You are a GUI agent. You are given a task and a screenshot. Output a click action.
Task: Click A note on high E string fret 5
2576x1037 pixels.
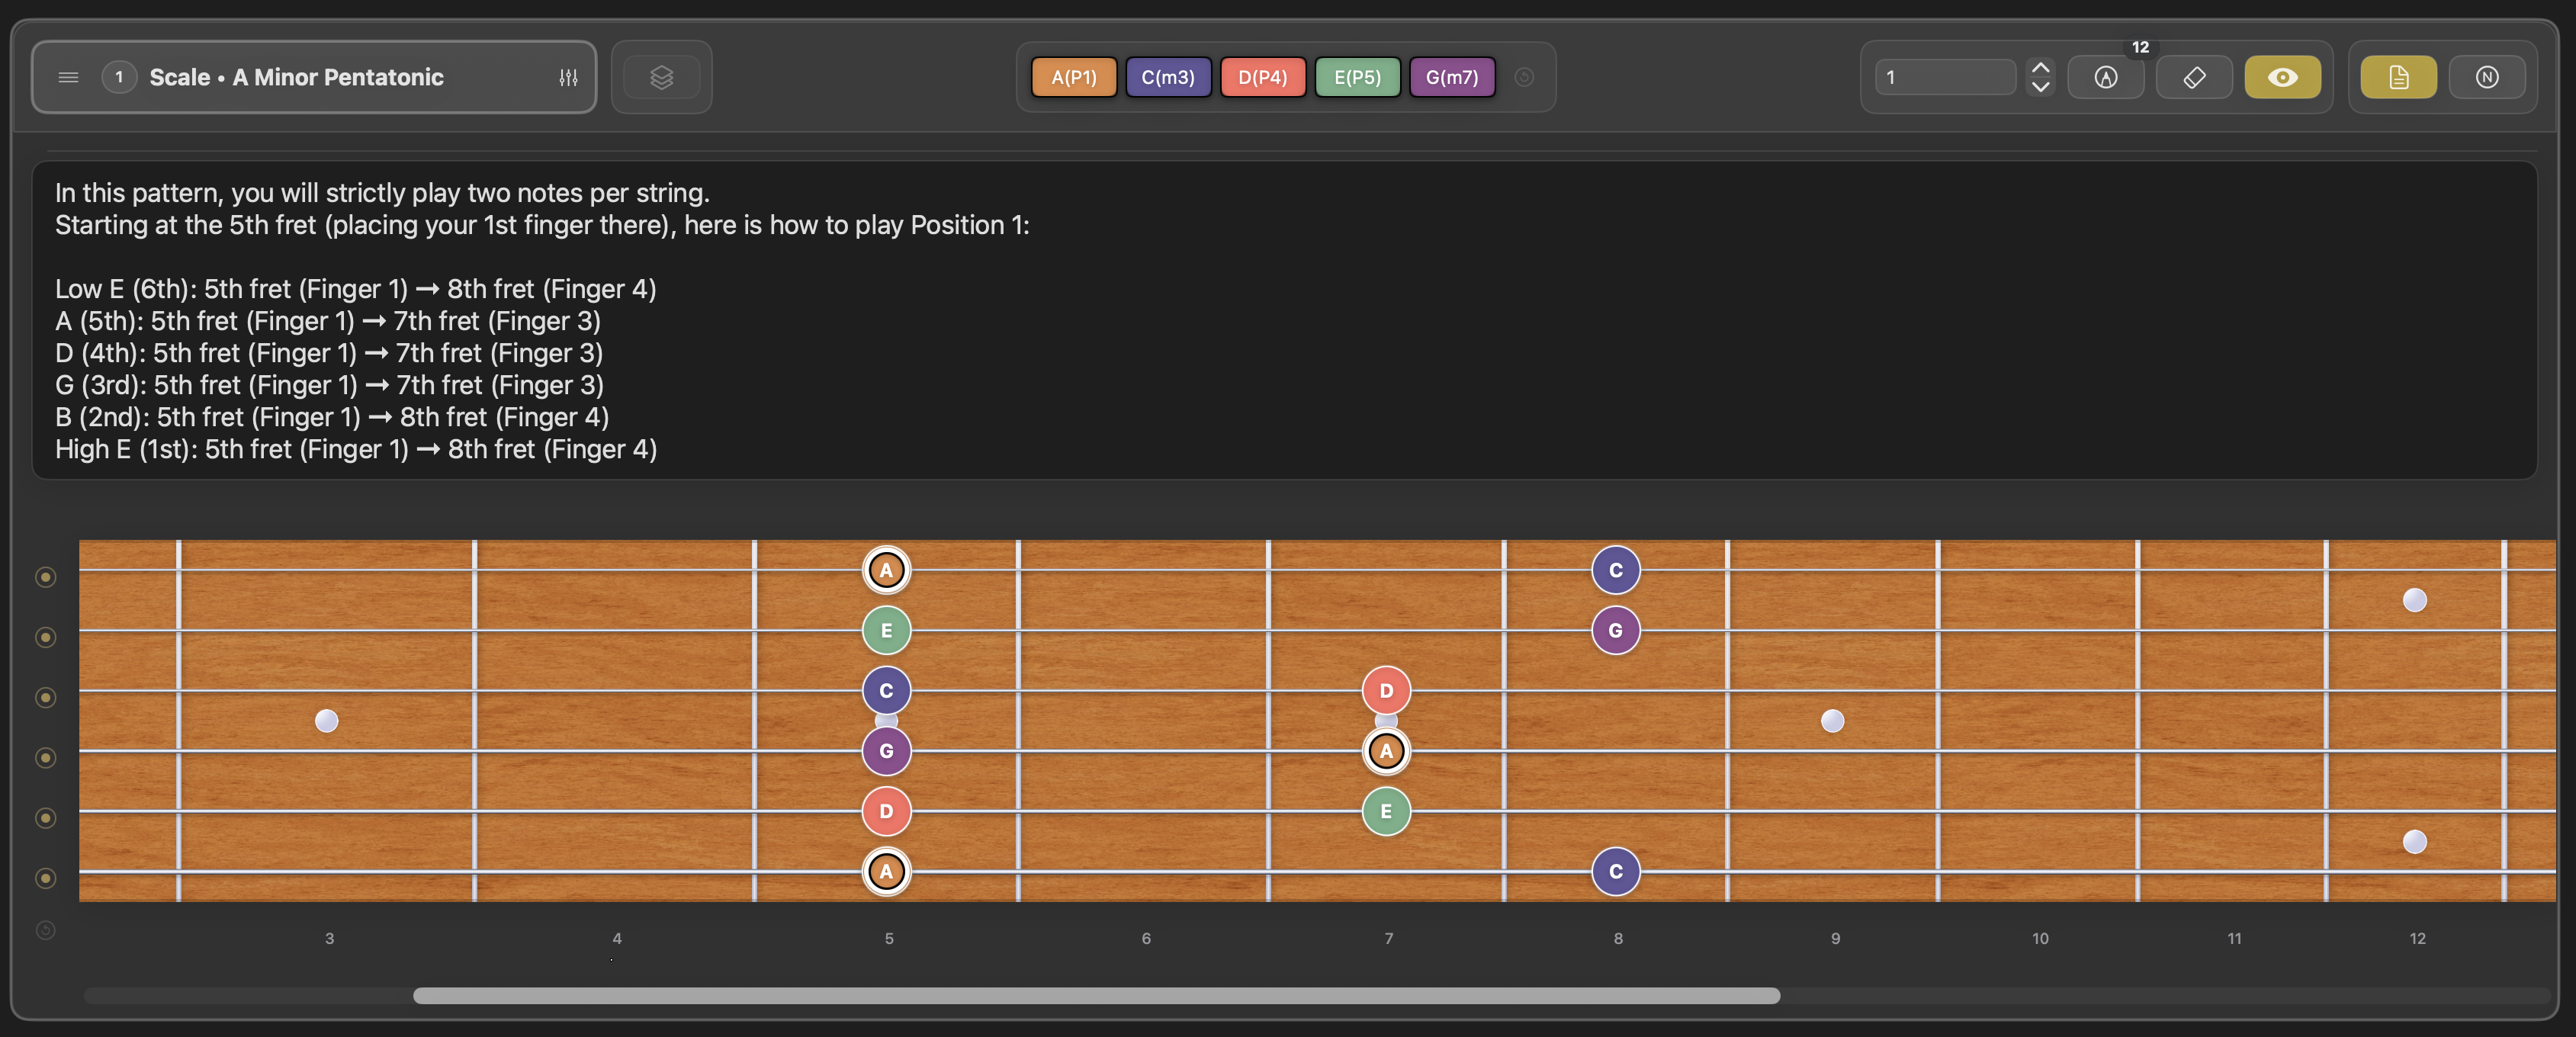point(886,570)
